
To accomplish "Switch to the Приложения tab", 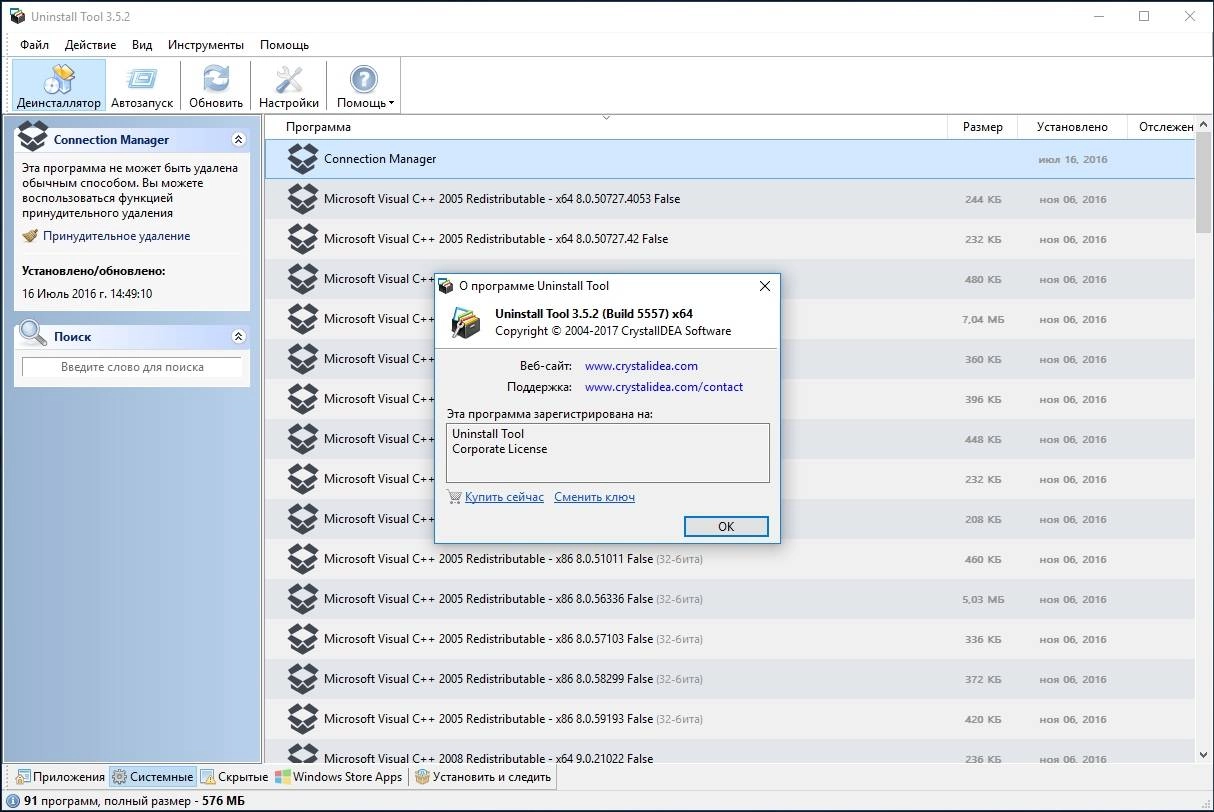I will pyautogui.click(x=59, y=777).
